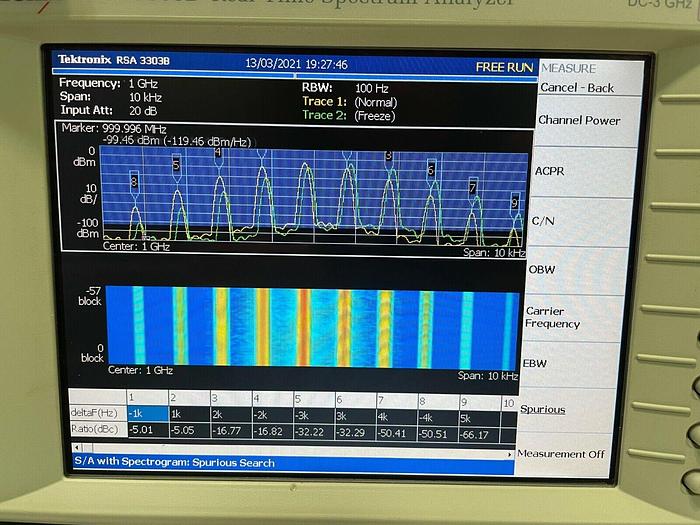700x525 pixels.
Task: Click the -32.22 ratio value
Action: 314,433
